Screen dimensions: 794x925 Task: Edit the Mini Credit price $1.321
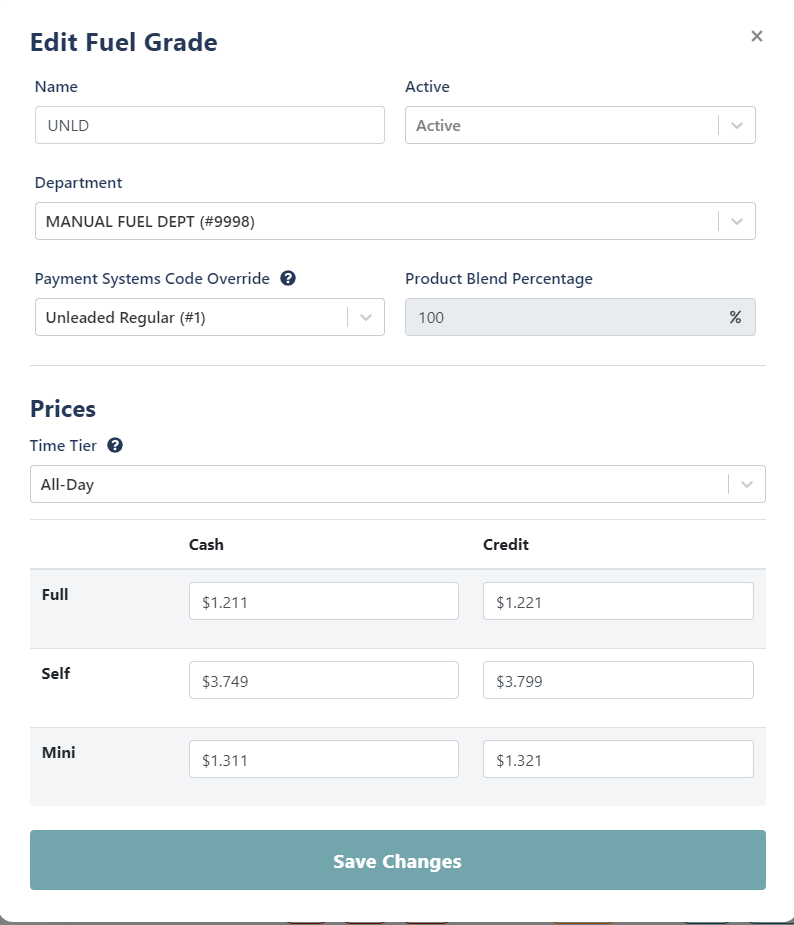tap(618, 759)
